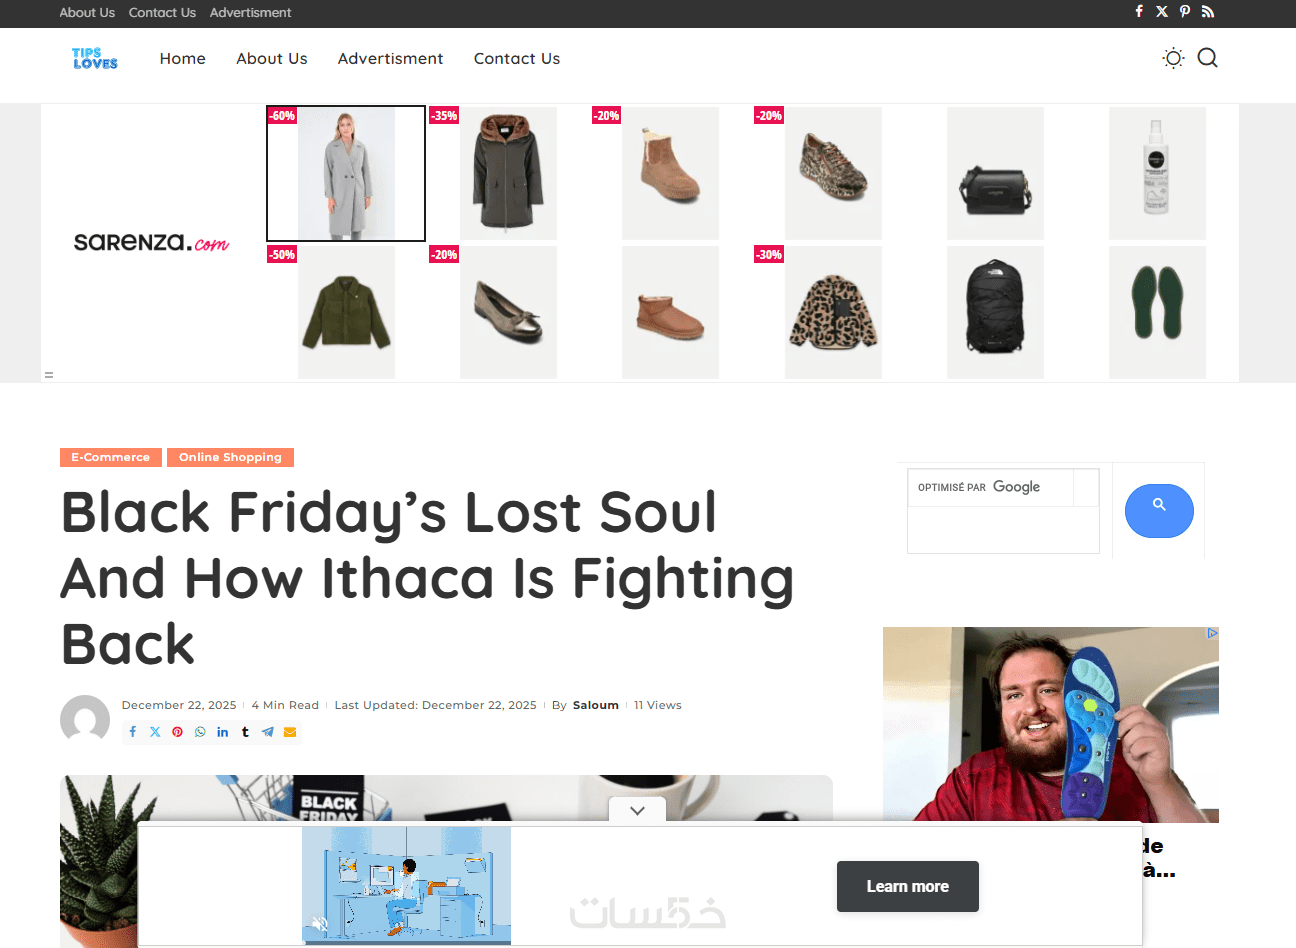Screen dimensions: 1296x948
Task: Open the Advertisment navigation item
Action: (x=390, y=59)
